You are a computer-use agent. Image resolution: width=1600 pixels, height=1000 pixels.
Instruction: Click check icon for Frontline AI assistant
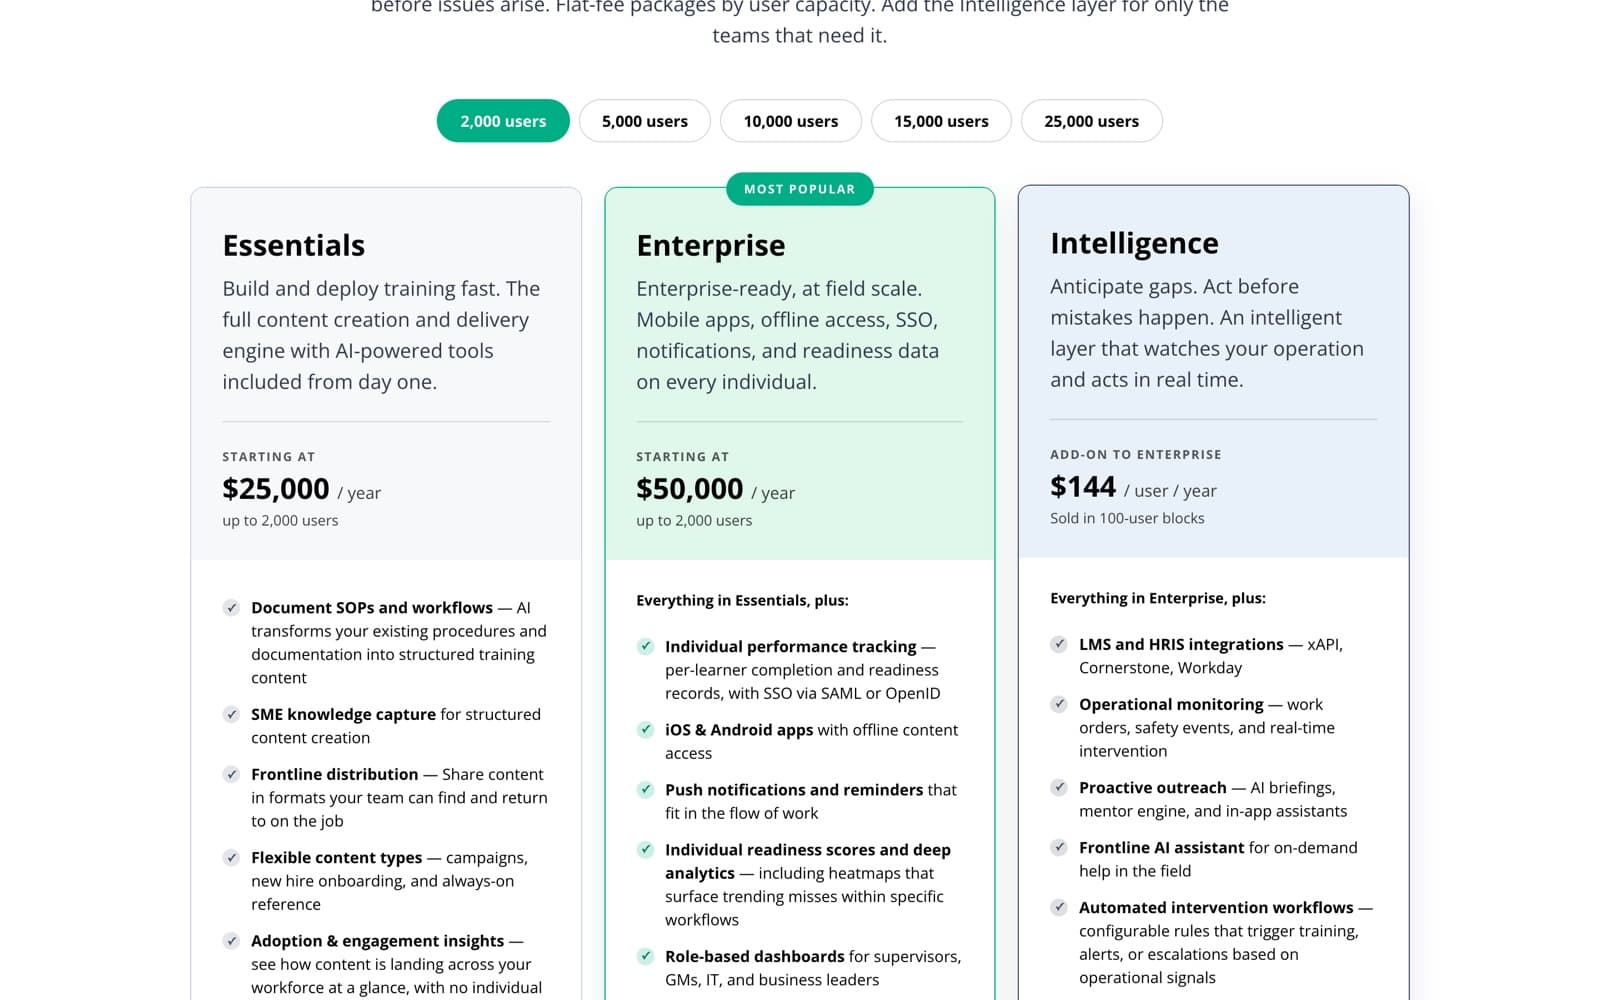(1059, 848)
